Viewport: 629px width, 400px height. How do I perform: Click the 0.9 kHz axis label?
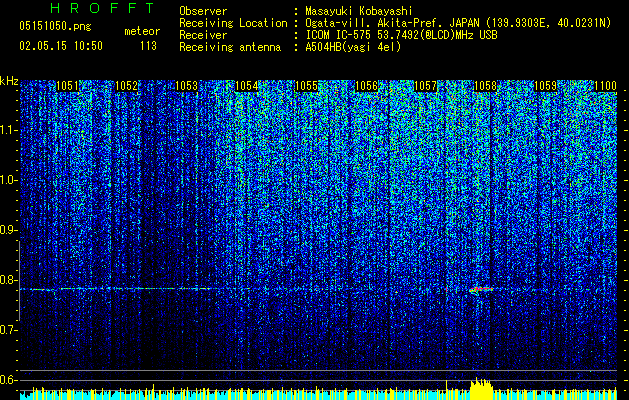[8, 230]
